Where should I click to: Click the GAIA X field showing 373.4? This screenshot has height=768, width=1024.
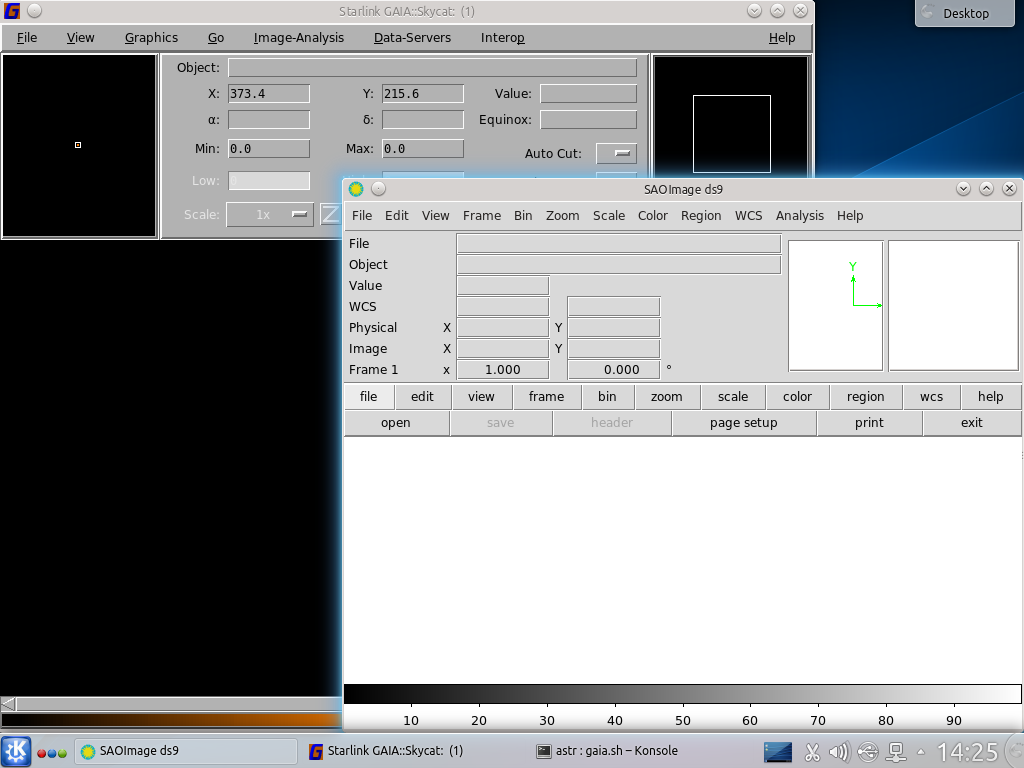click(268, 93)
